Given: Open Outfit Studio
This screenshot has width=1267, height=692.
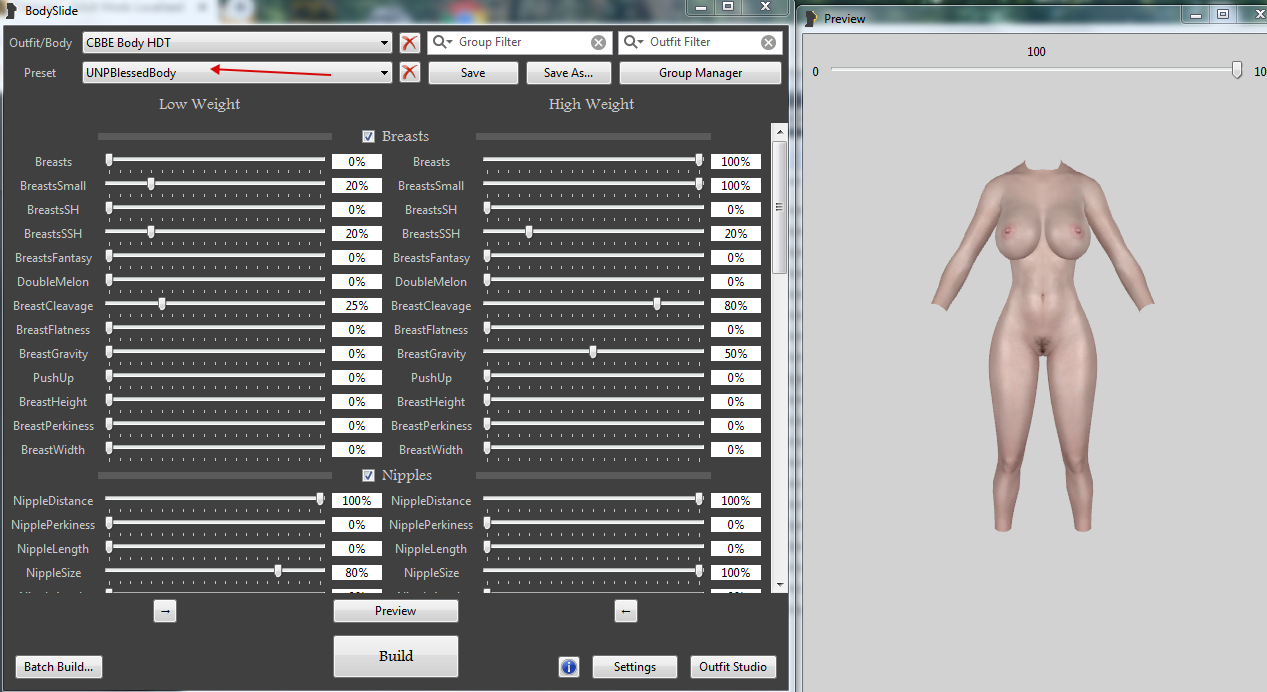Looking at the screenshot, I should click(x=732, y=667).
